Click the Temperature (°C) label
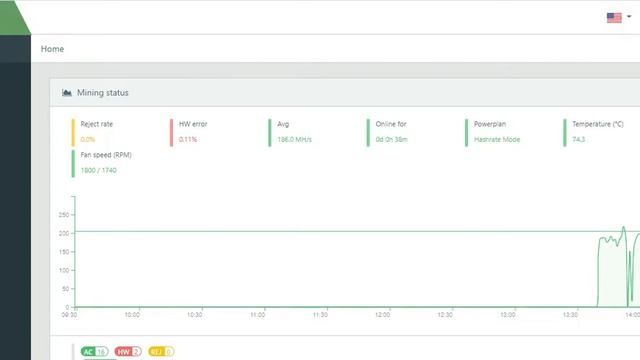Viewport: 640px width, 360px height. coord(598,124)
